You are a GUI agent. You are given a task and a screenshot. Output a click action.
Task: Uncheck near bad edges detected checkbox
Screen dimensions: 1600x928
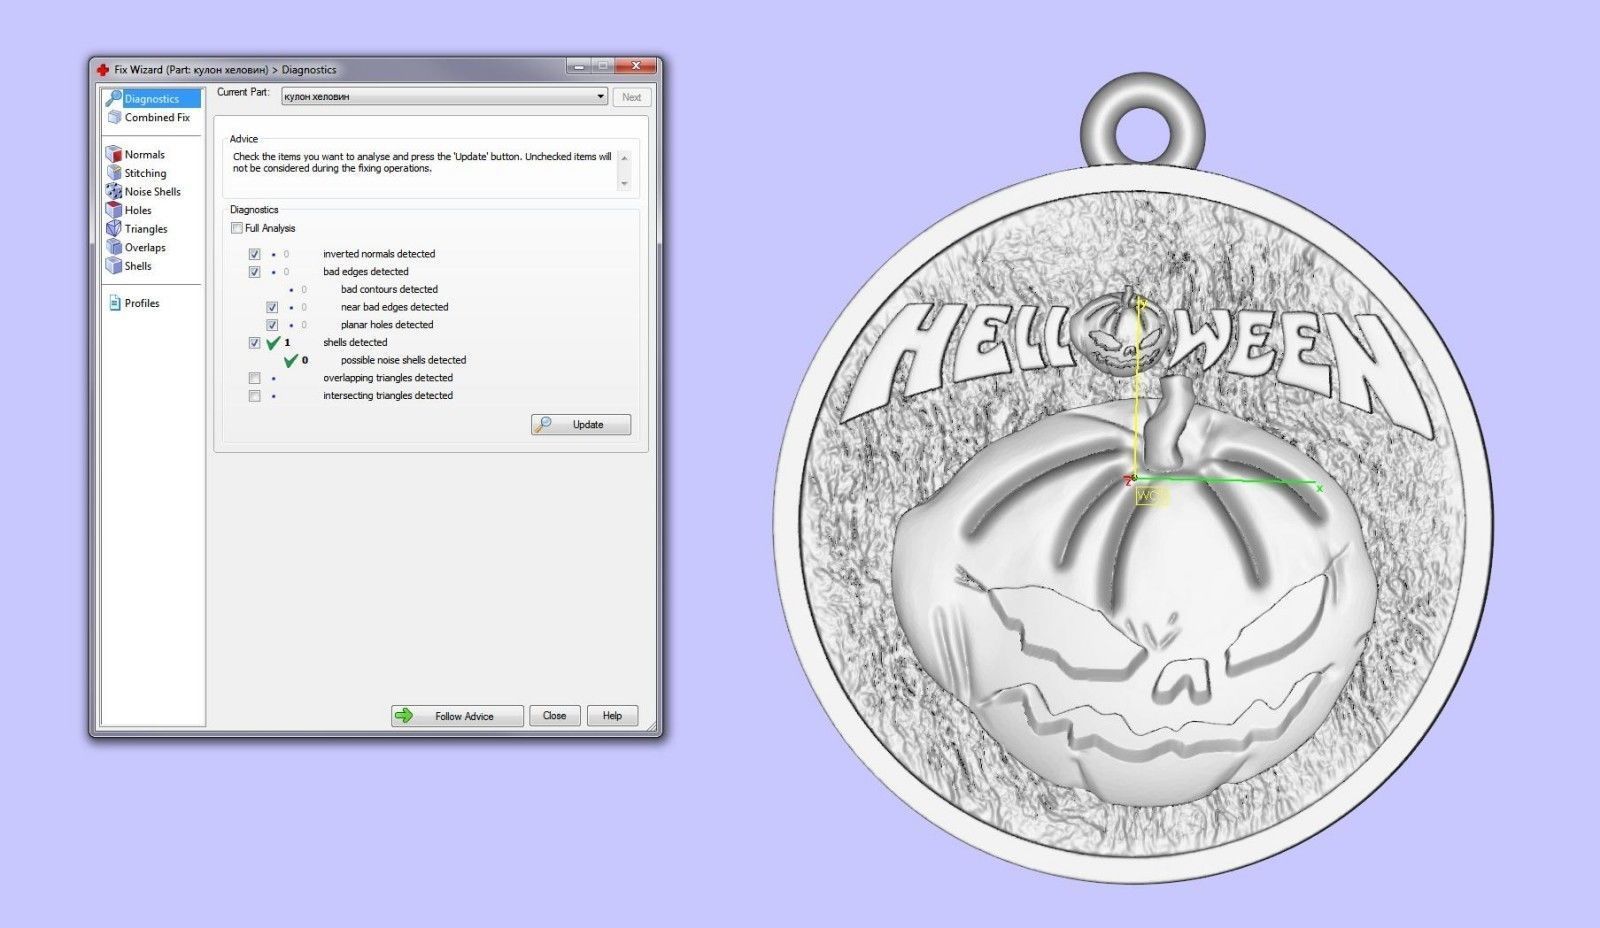click(272, 307)
